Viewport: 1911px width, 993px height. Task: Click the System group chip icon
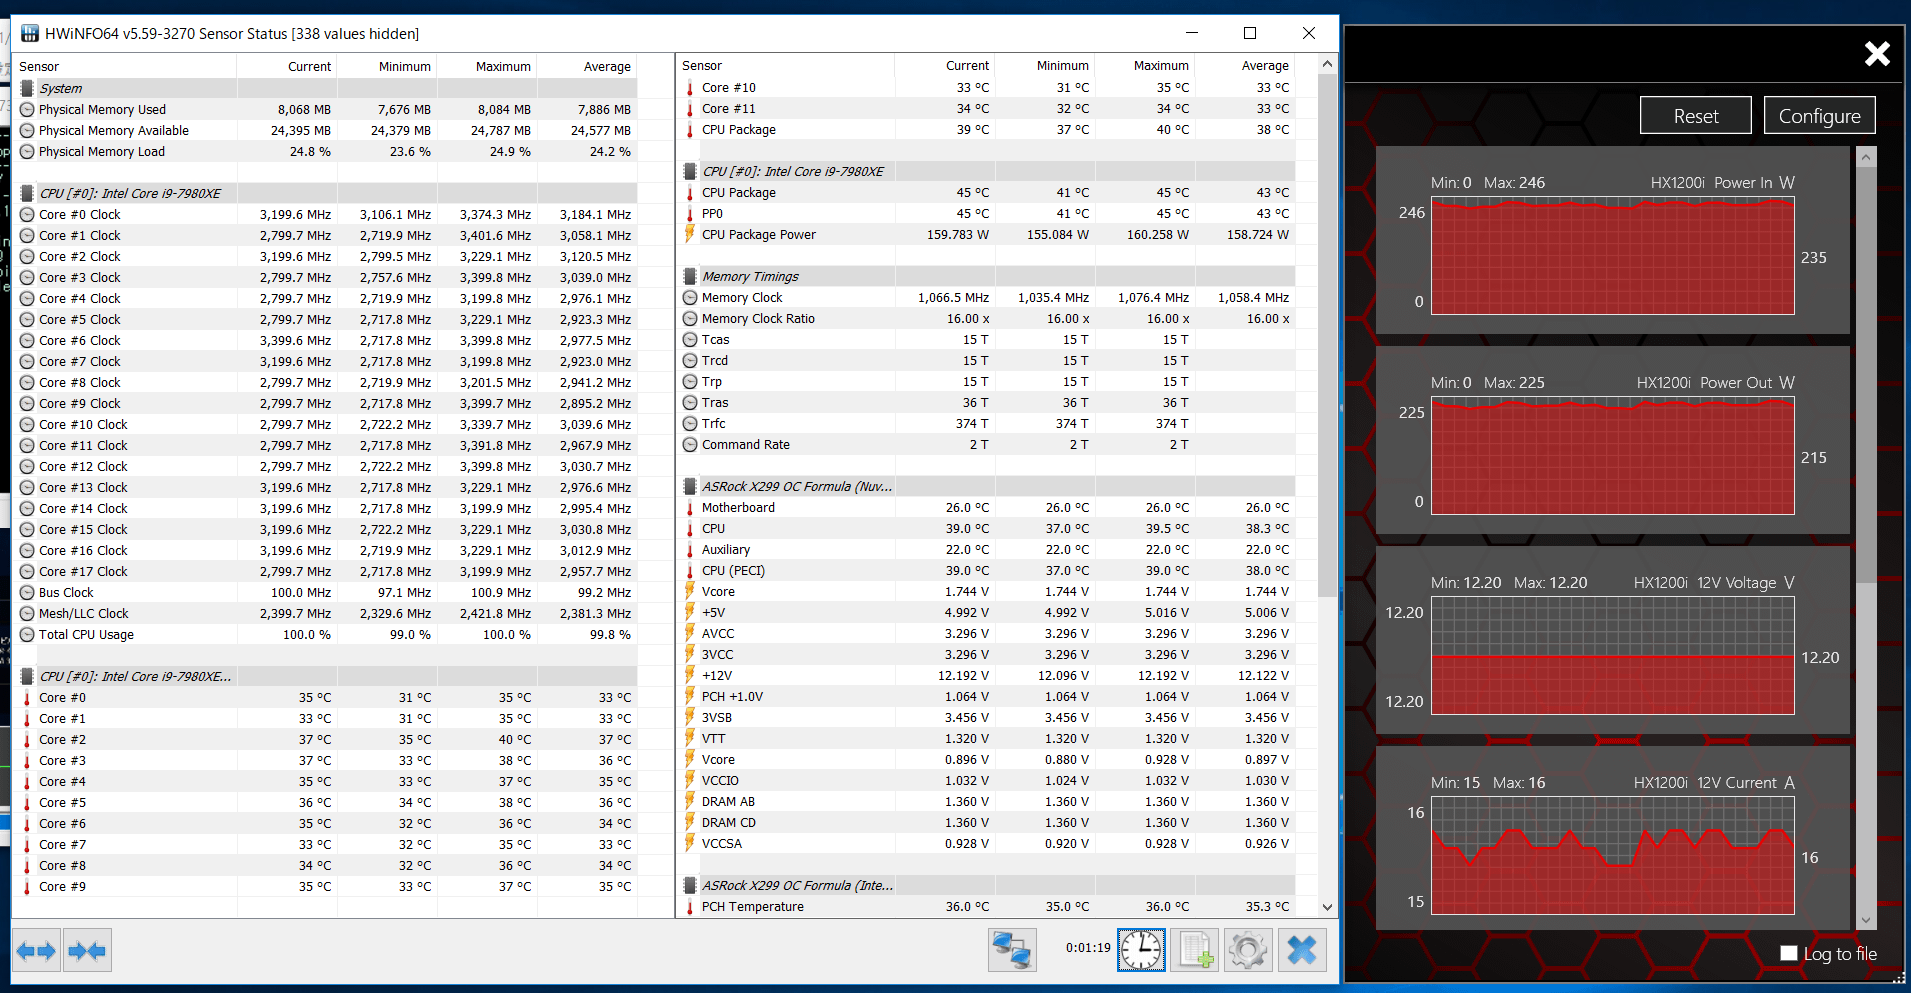coord(27,88)
